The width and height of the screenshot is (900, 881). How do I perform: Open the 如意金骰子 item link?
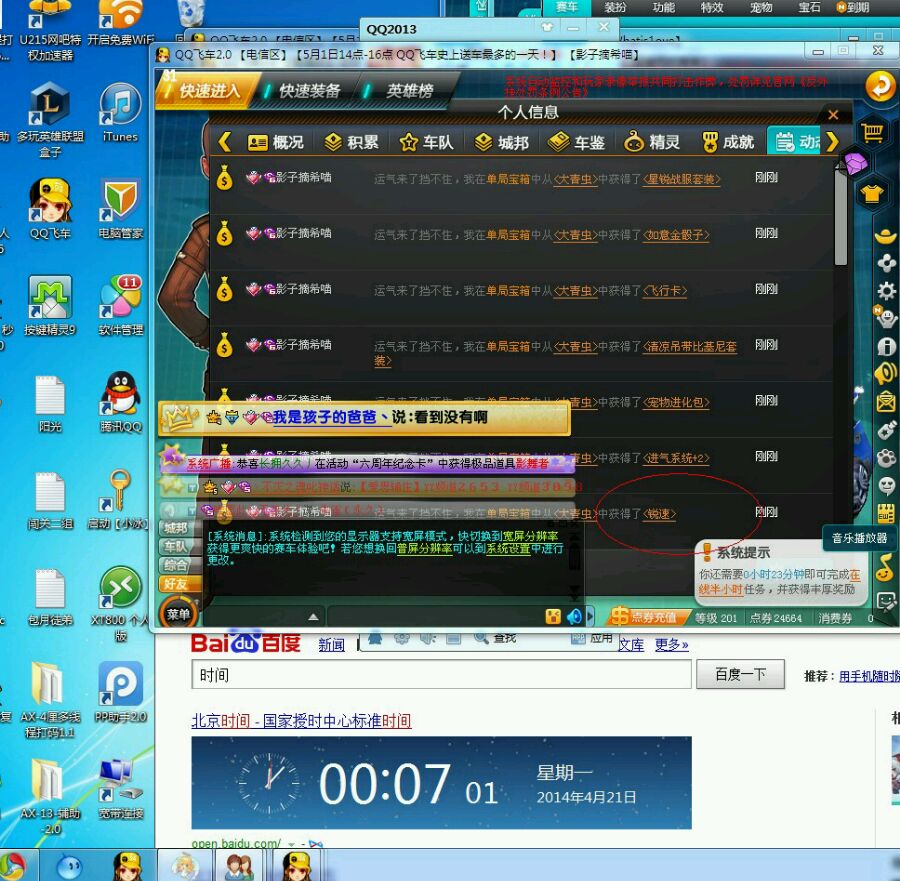click(676, 235)
